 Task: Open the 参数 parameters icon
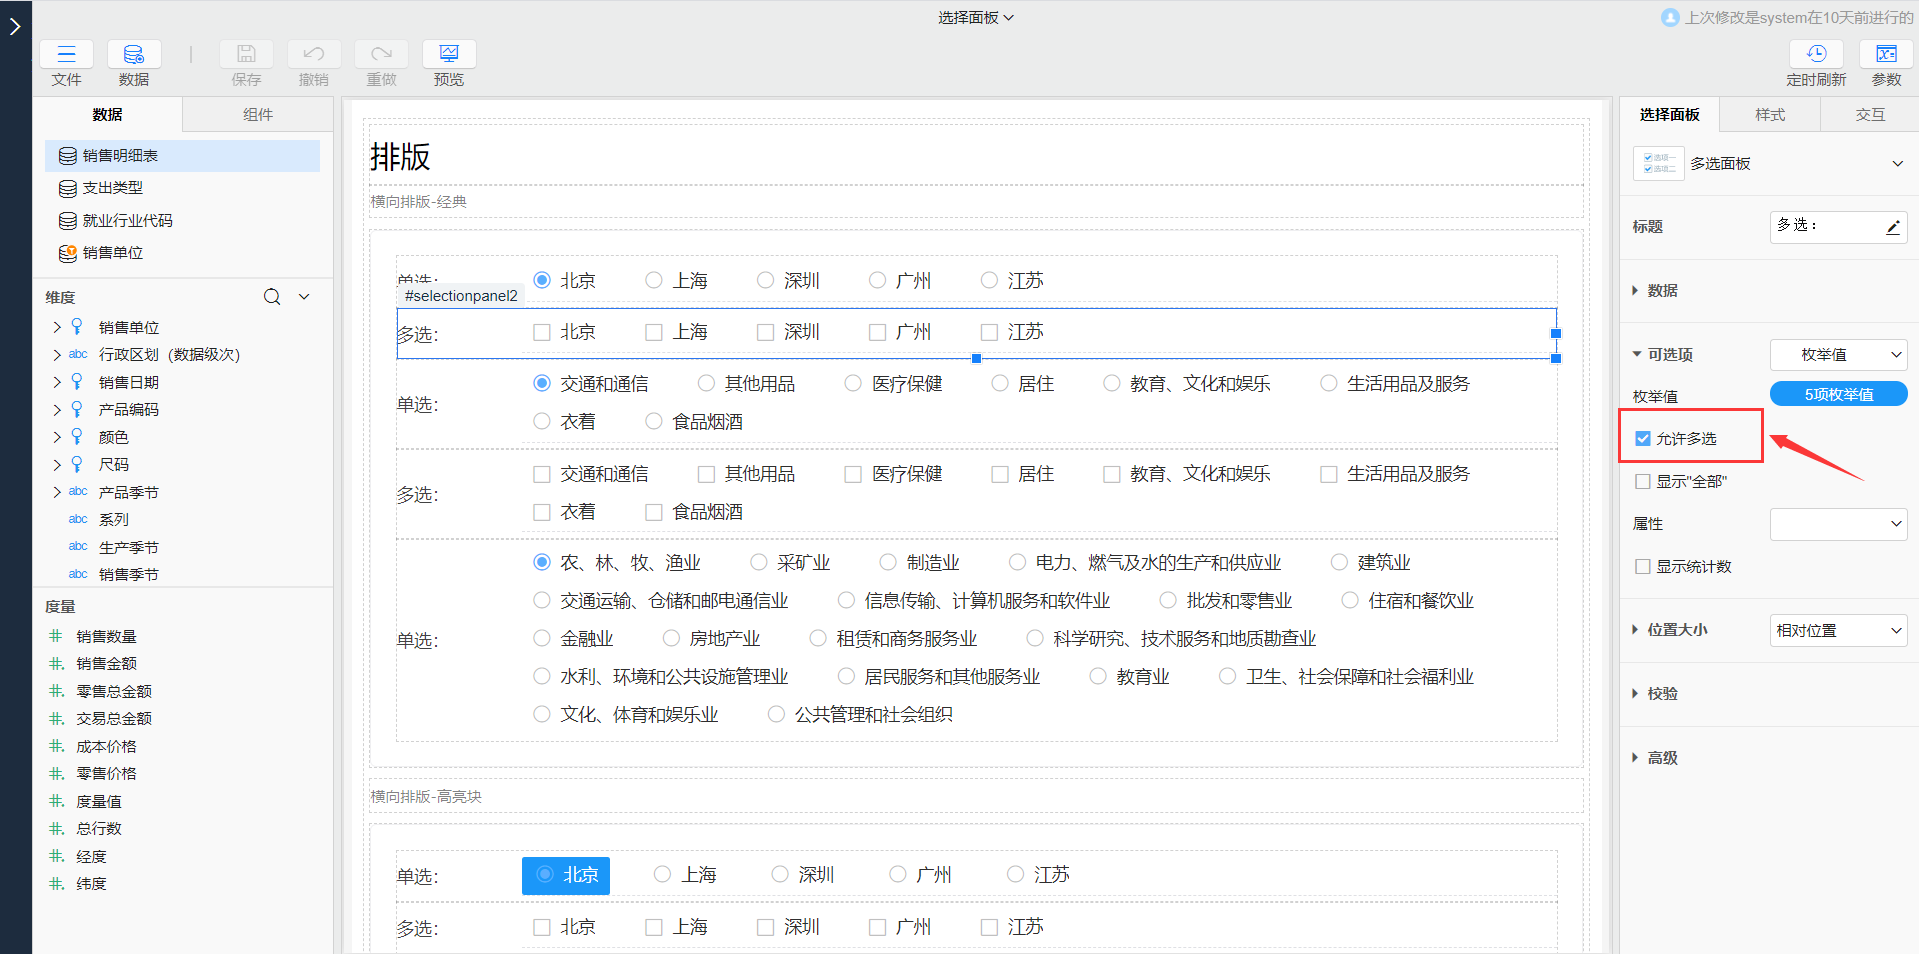1886,54
